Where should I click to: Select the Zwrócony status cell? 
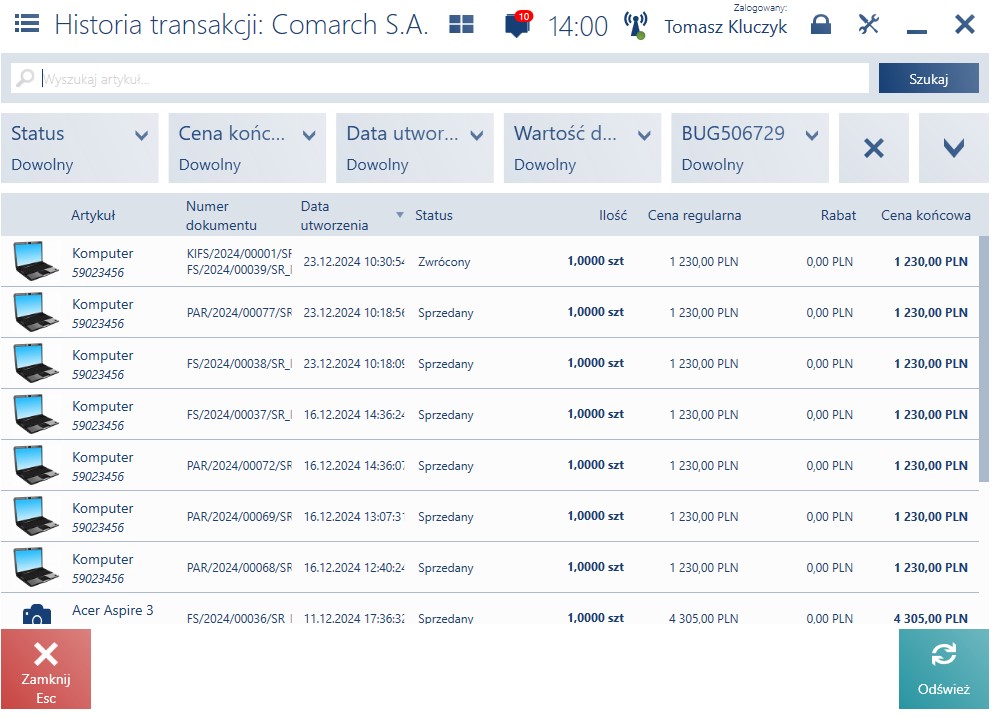click(444, 262)
